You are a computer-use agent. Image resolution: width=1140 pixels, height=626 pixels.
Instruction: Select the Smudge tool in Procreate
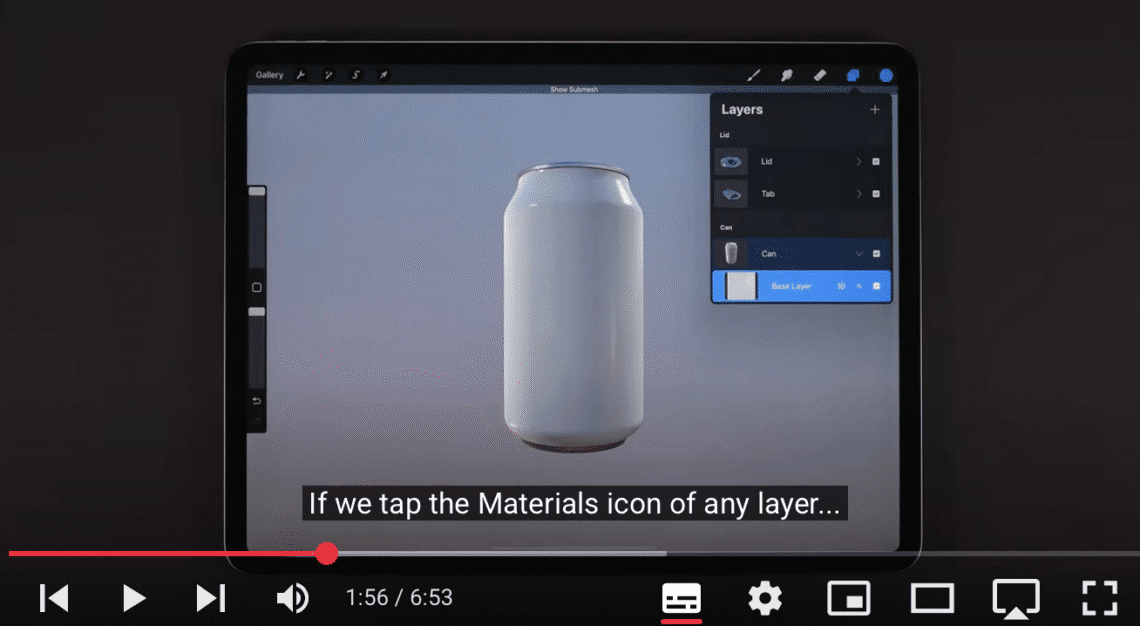click(787, 75)
